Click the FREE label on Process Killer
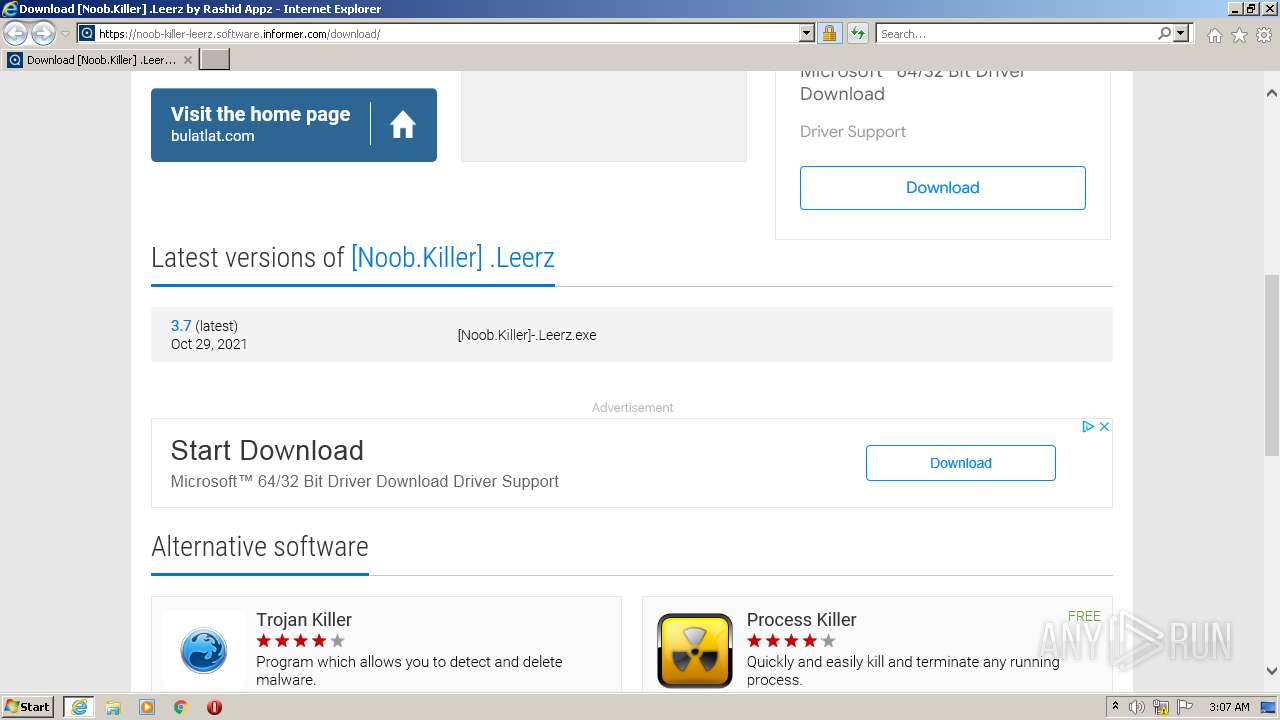The width and height of the screenshot is (1280, 720). click(1084, 616)
